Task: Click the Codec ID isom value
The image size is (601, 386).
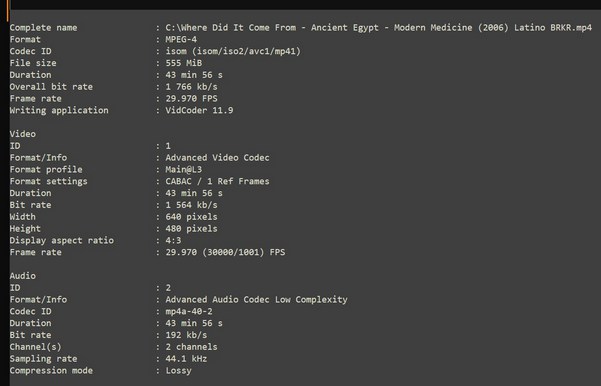Action: click(x=233, y=51)
